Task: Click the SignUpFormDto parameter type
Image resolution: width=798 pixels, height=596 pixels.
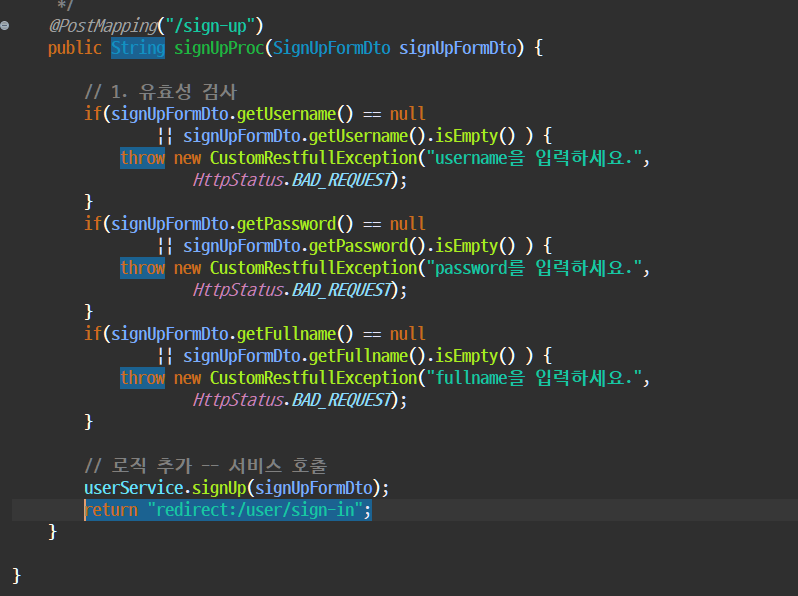Action: (331, 48)
